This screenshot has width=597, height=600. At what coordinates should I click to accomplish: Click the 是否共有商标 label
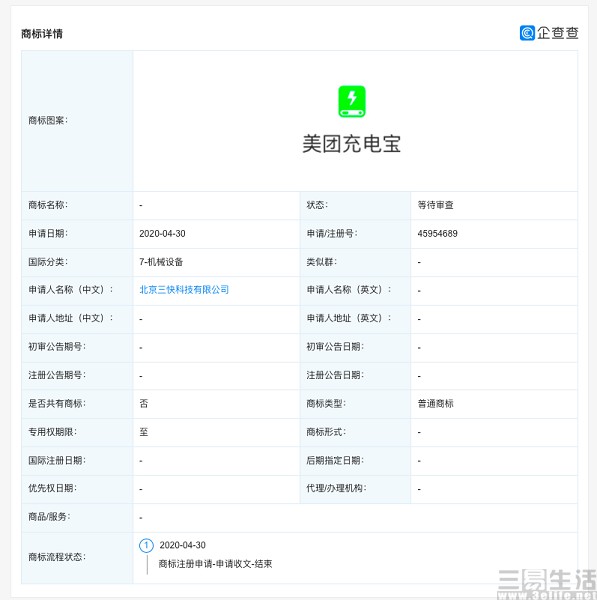[57, 403]
